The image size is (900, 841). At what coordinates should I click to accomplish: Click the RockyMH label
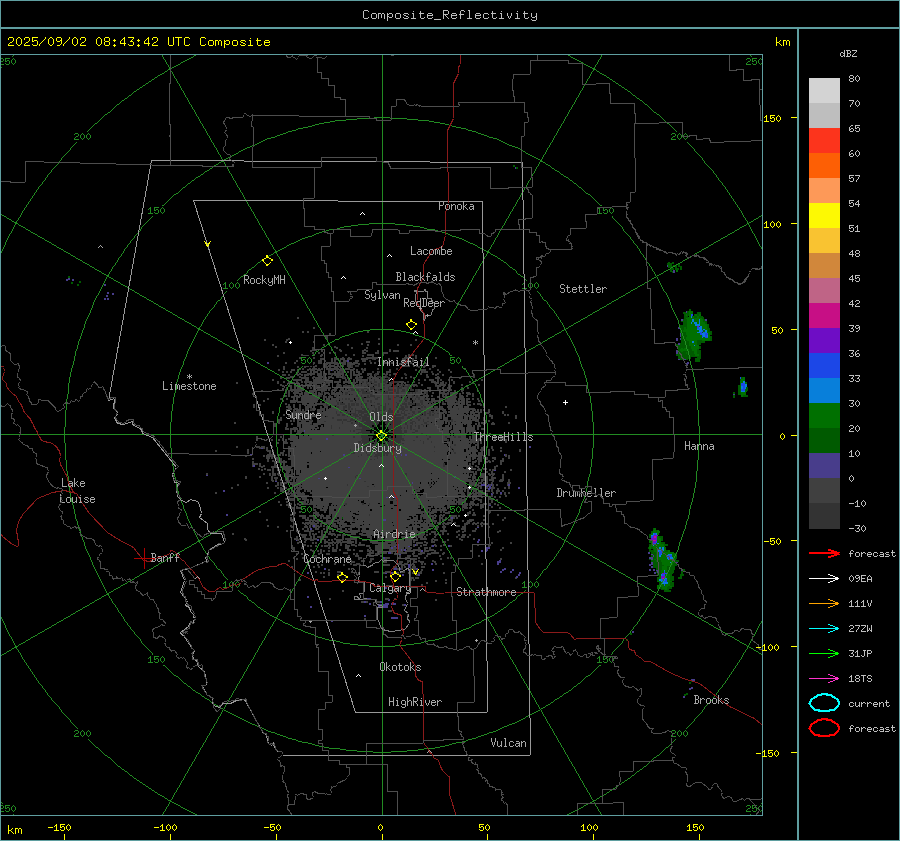[x=264, y=280]
